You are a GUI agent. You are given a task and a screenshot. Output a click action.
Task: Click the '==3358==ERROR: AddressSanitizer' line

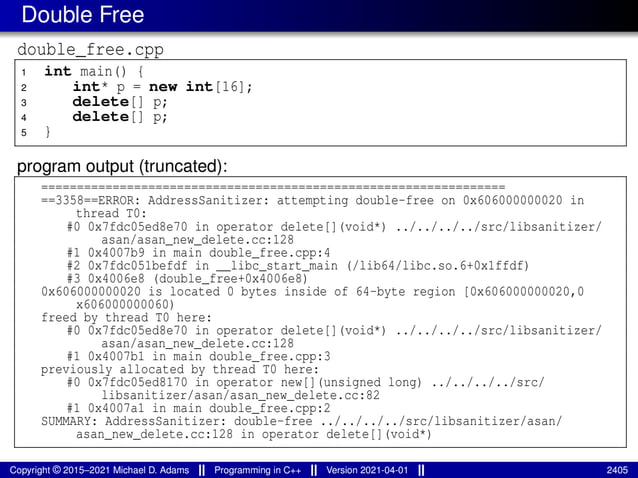tap(312, 201)
